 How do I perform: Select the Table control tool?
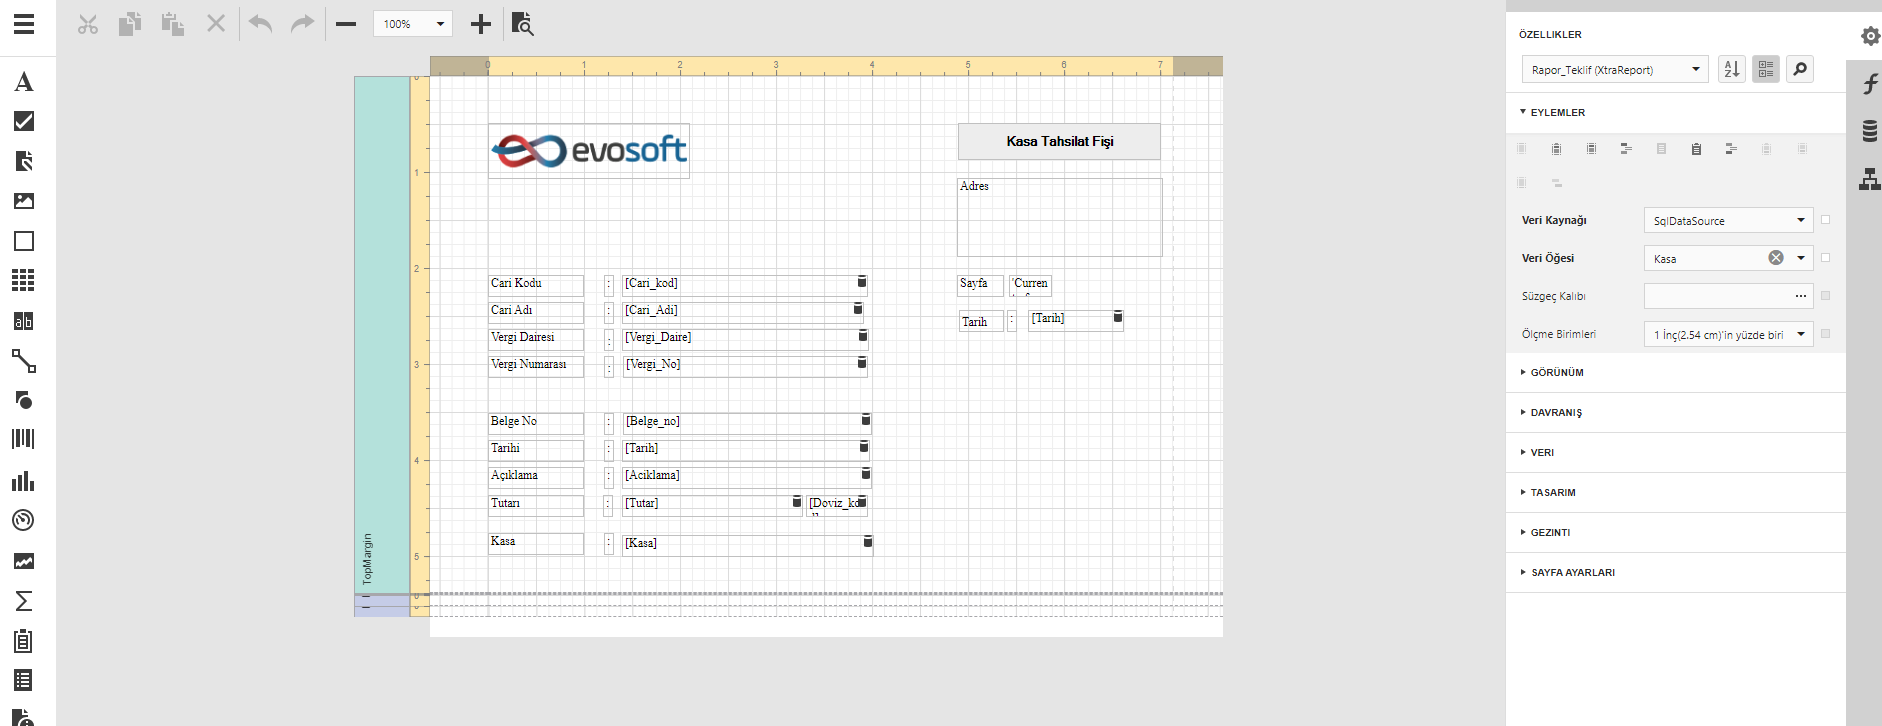[x=24, y=280]
